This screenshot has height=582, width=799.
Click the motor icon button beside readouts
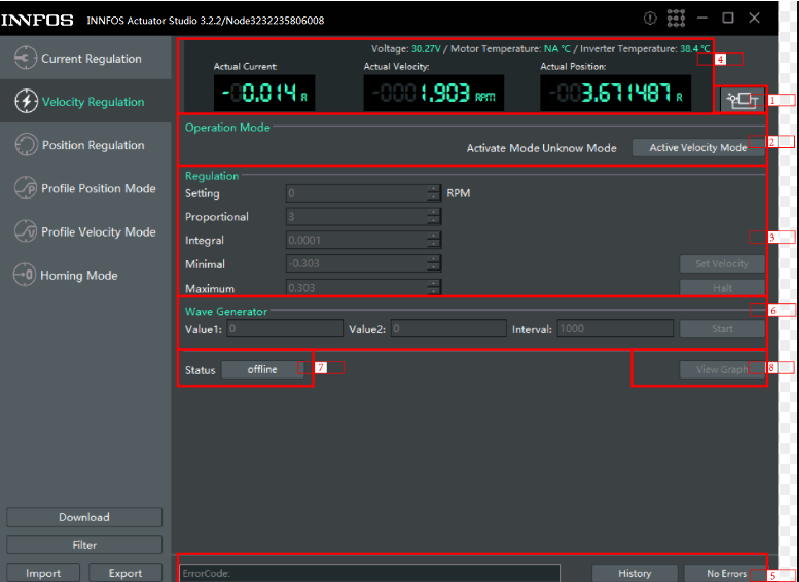tap(740, 100)
